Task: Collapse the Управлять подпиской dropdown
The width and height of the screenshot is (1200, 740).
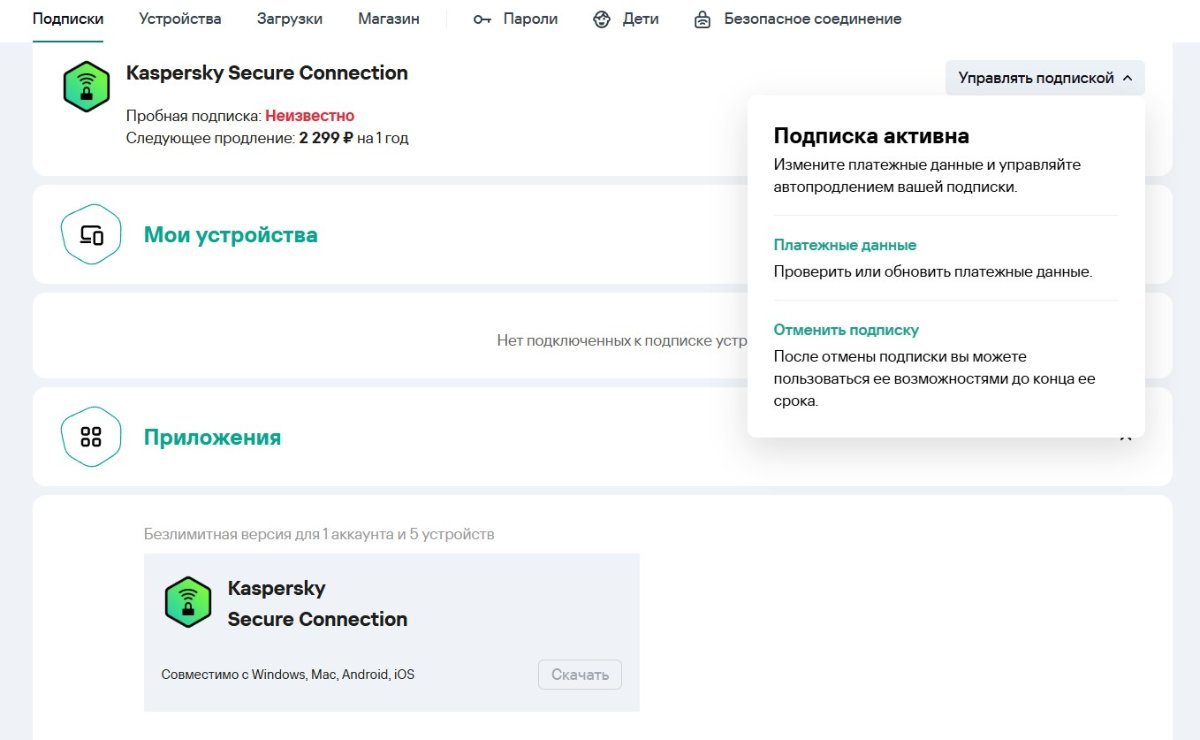Action: pos(1044,78)
